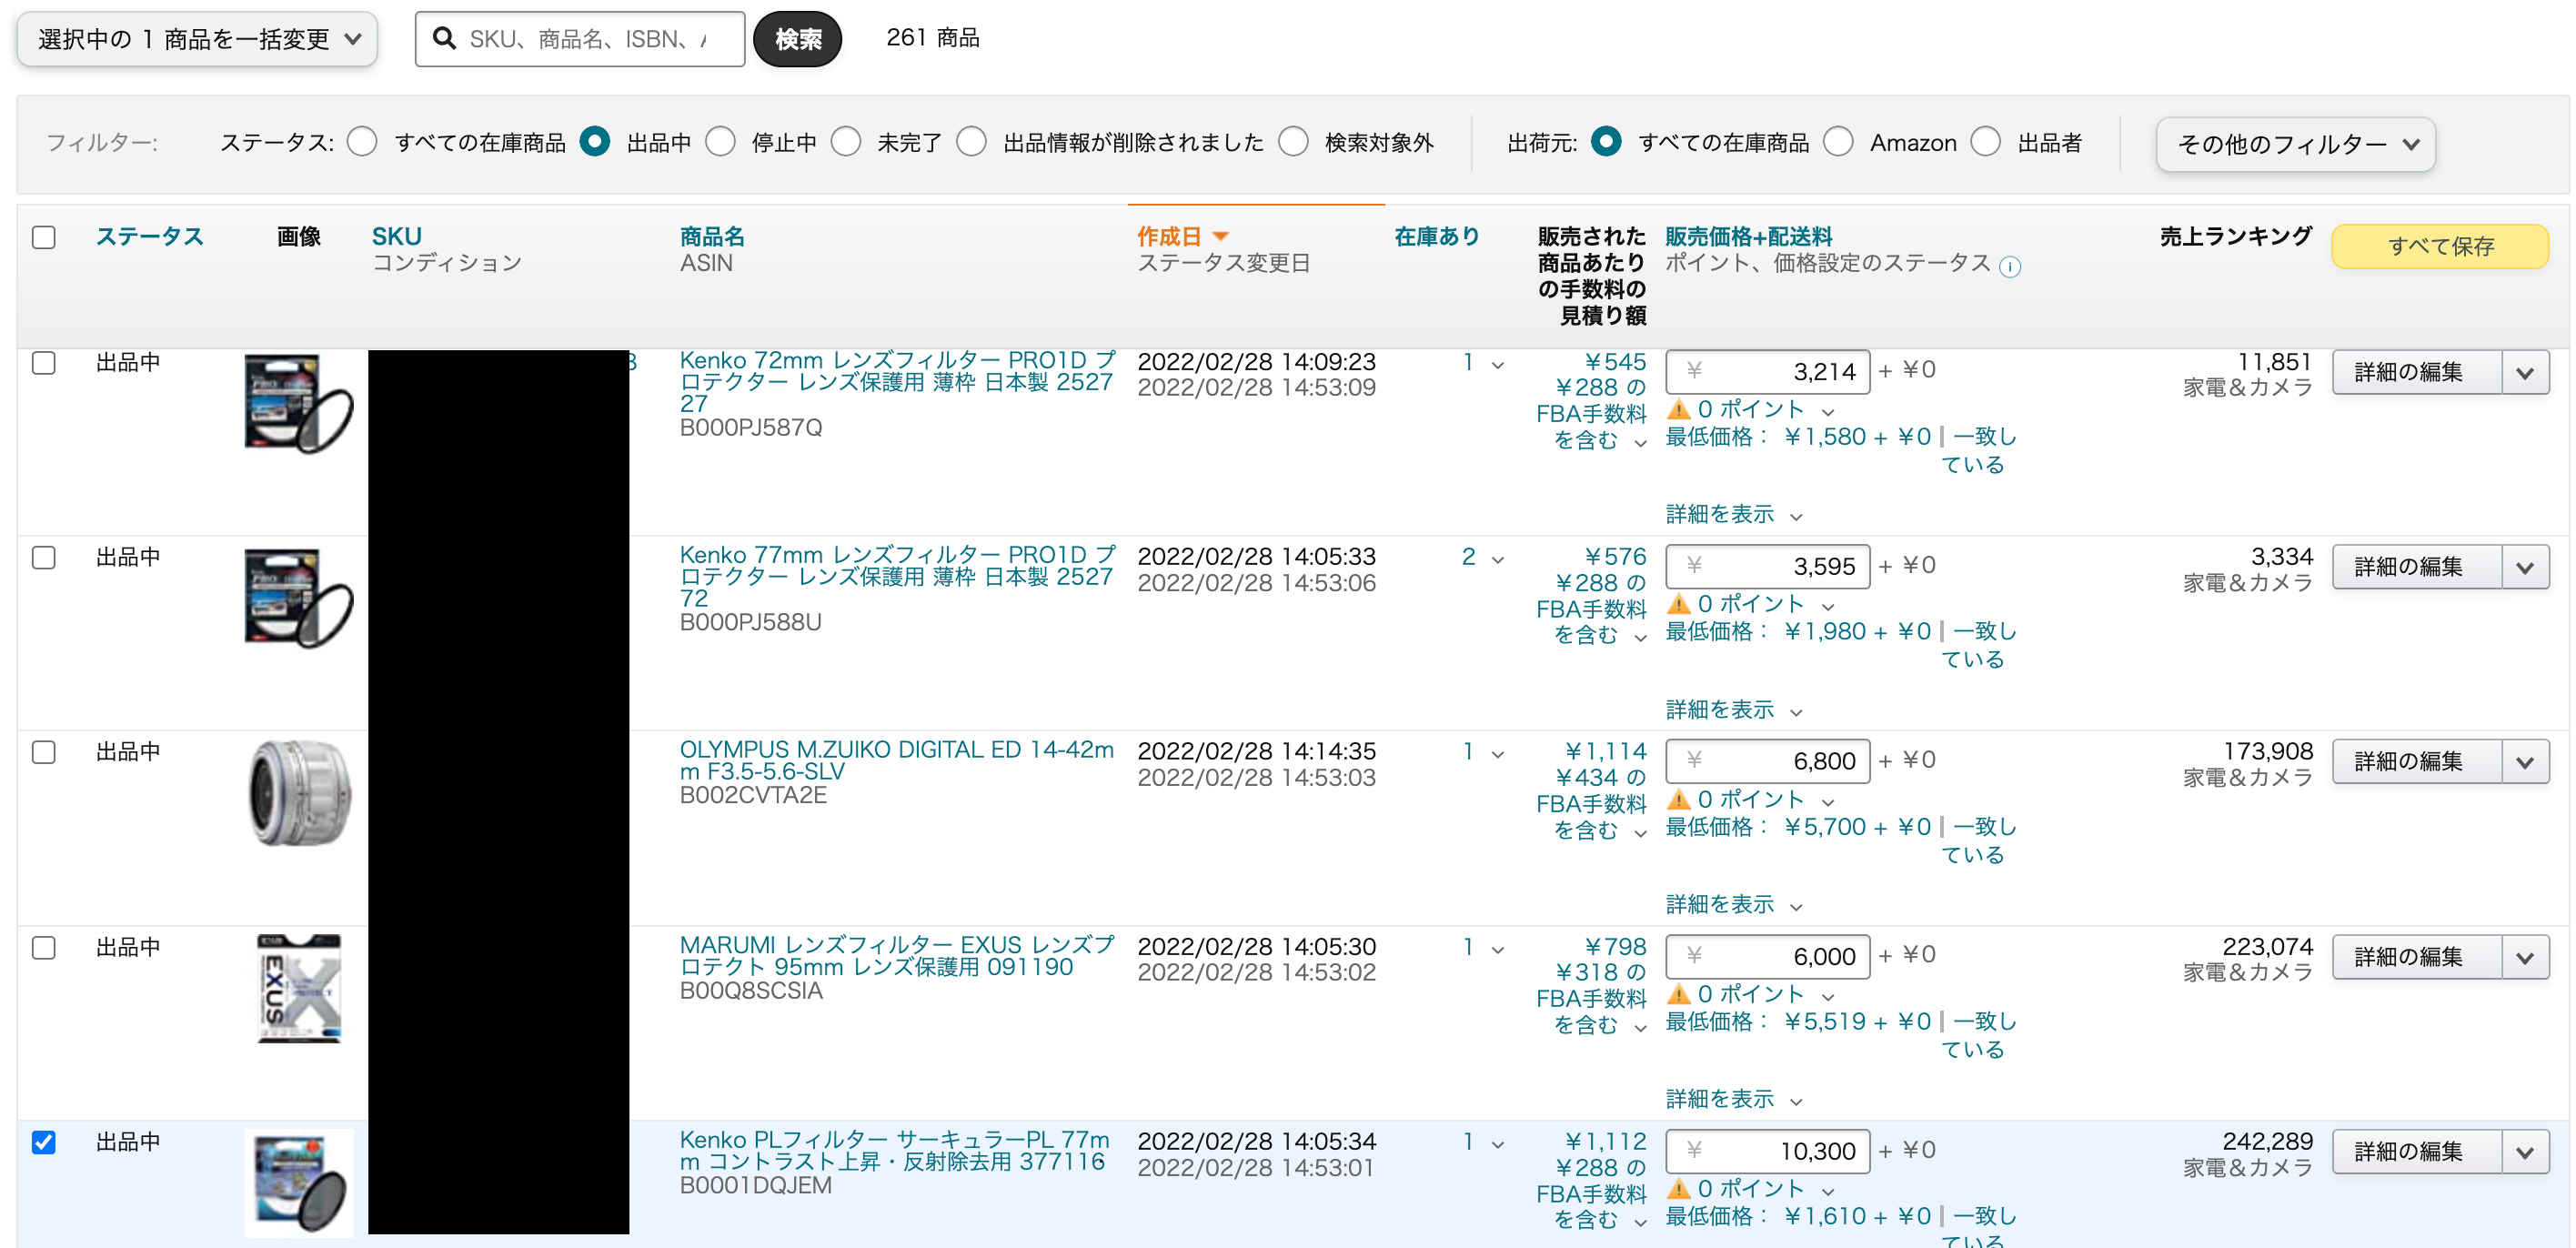Screen dimensions: 2576x1248
Task: Toggle the select-all checkbox in table header
Action: click(44, 237)
